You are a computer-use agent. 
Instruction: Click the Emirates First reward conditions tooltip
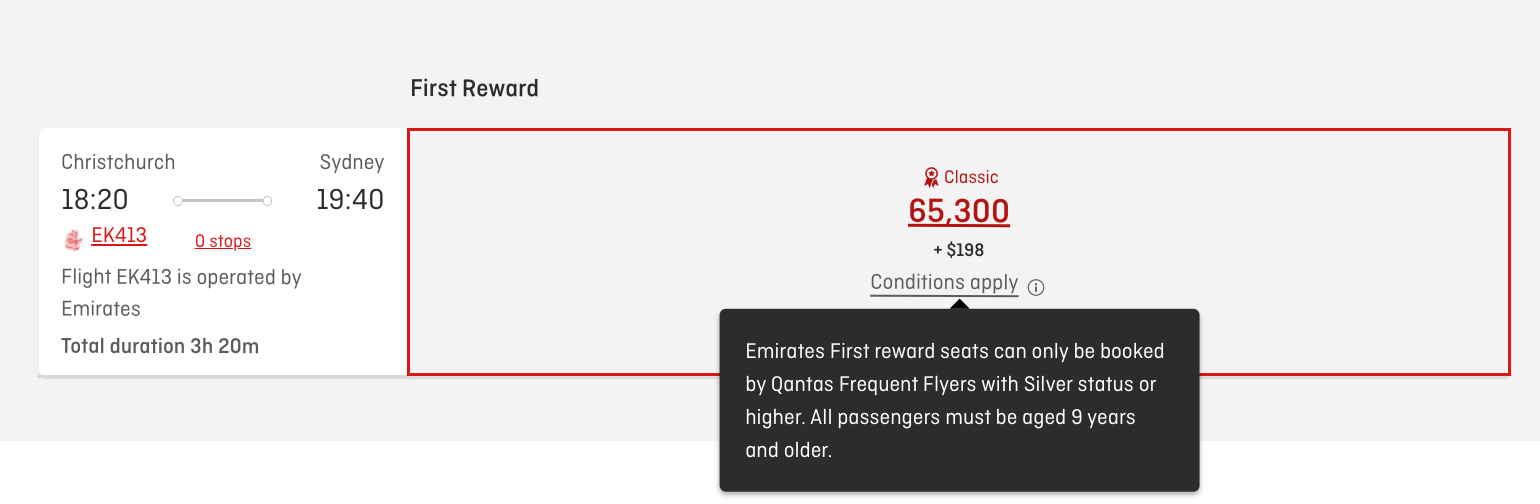[x=958, y=400]
